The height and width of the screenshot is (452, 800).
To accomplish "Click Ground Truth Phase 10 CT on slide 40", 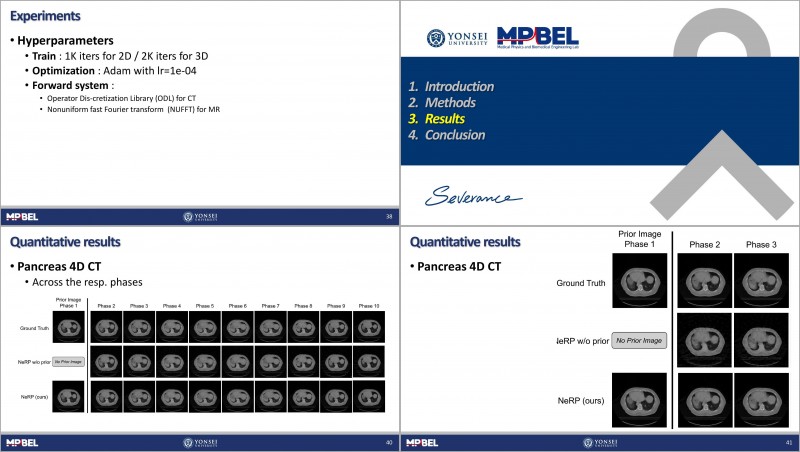I will point(369,328).
